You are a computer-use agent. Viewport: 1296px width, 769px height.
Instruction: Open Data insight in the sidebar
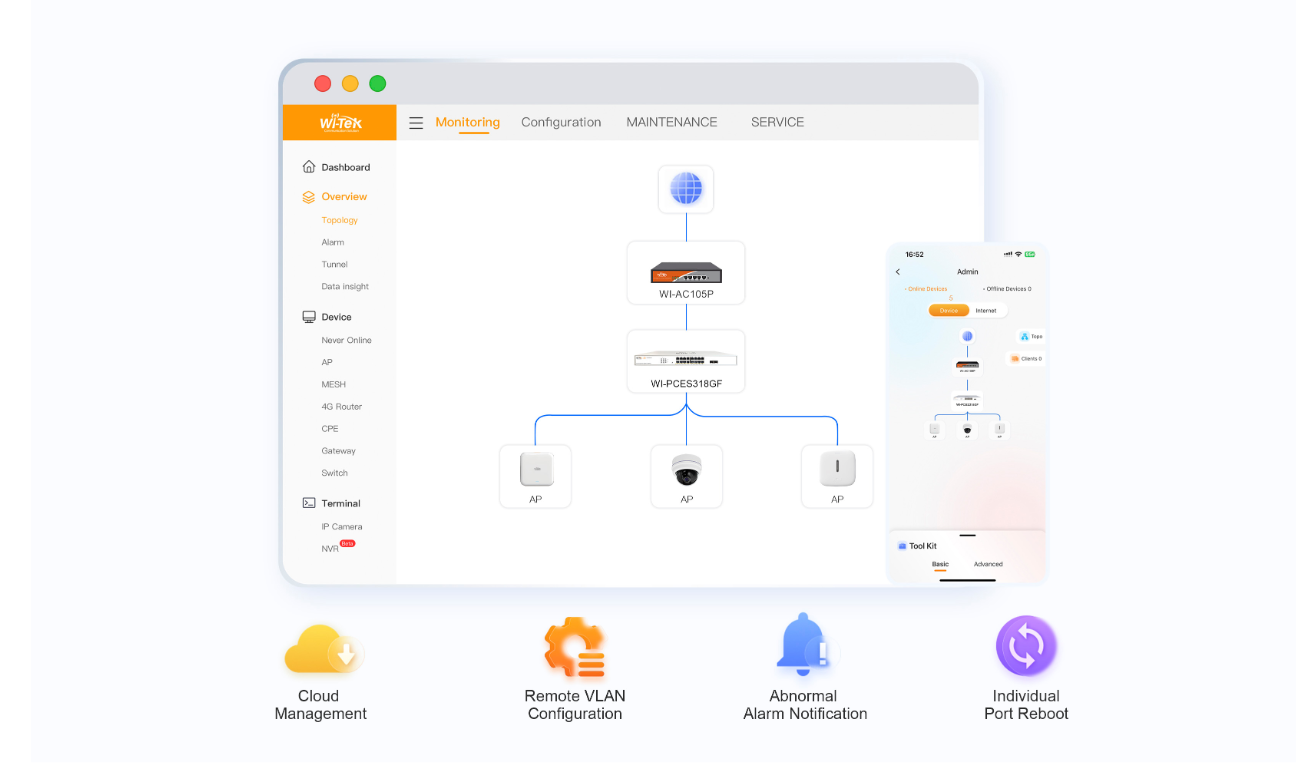coord(345,286)
